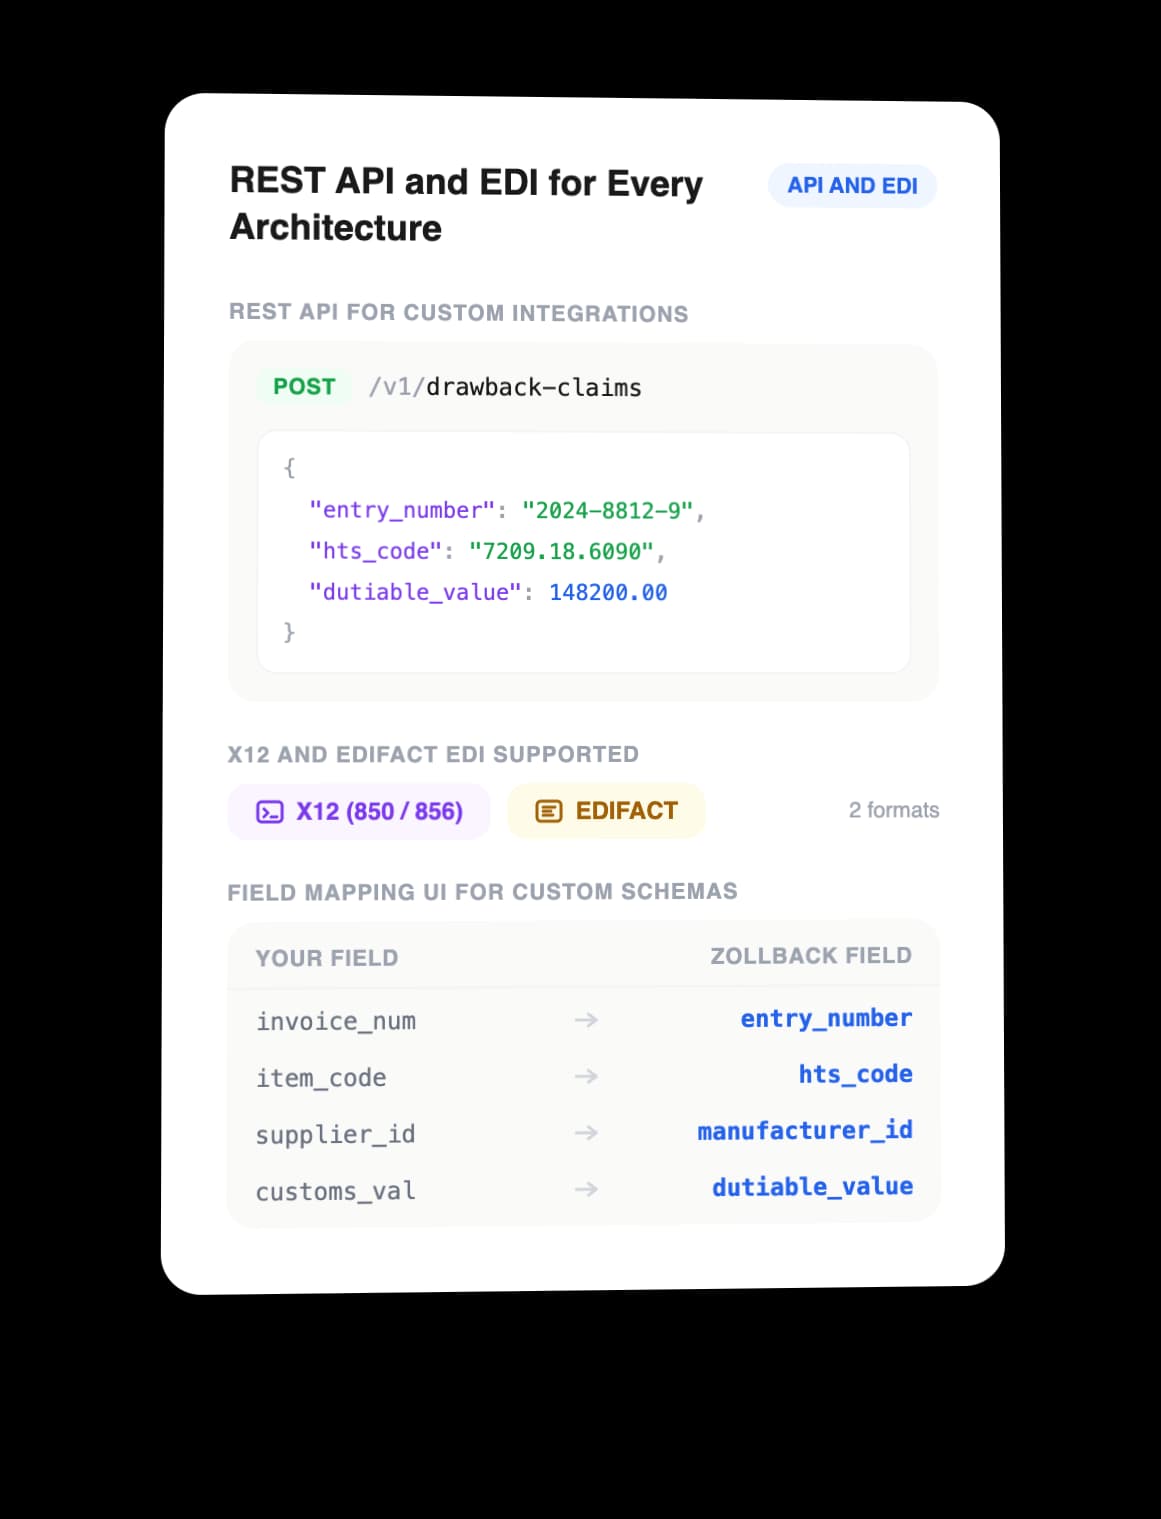Screen dimensions: 1161x1519
Task: Click the /v1/drawback-claims endpoint path
Action: (x=503, y=387)
